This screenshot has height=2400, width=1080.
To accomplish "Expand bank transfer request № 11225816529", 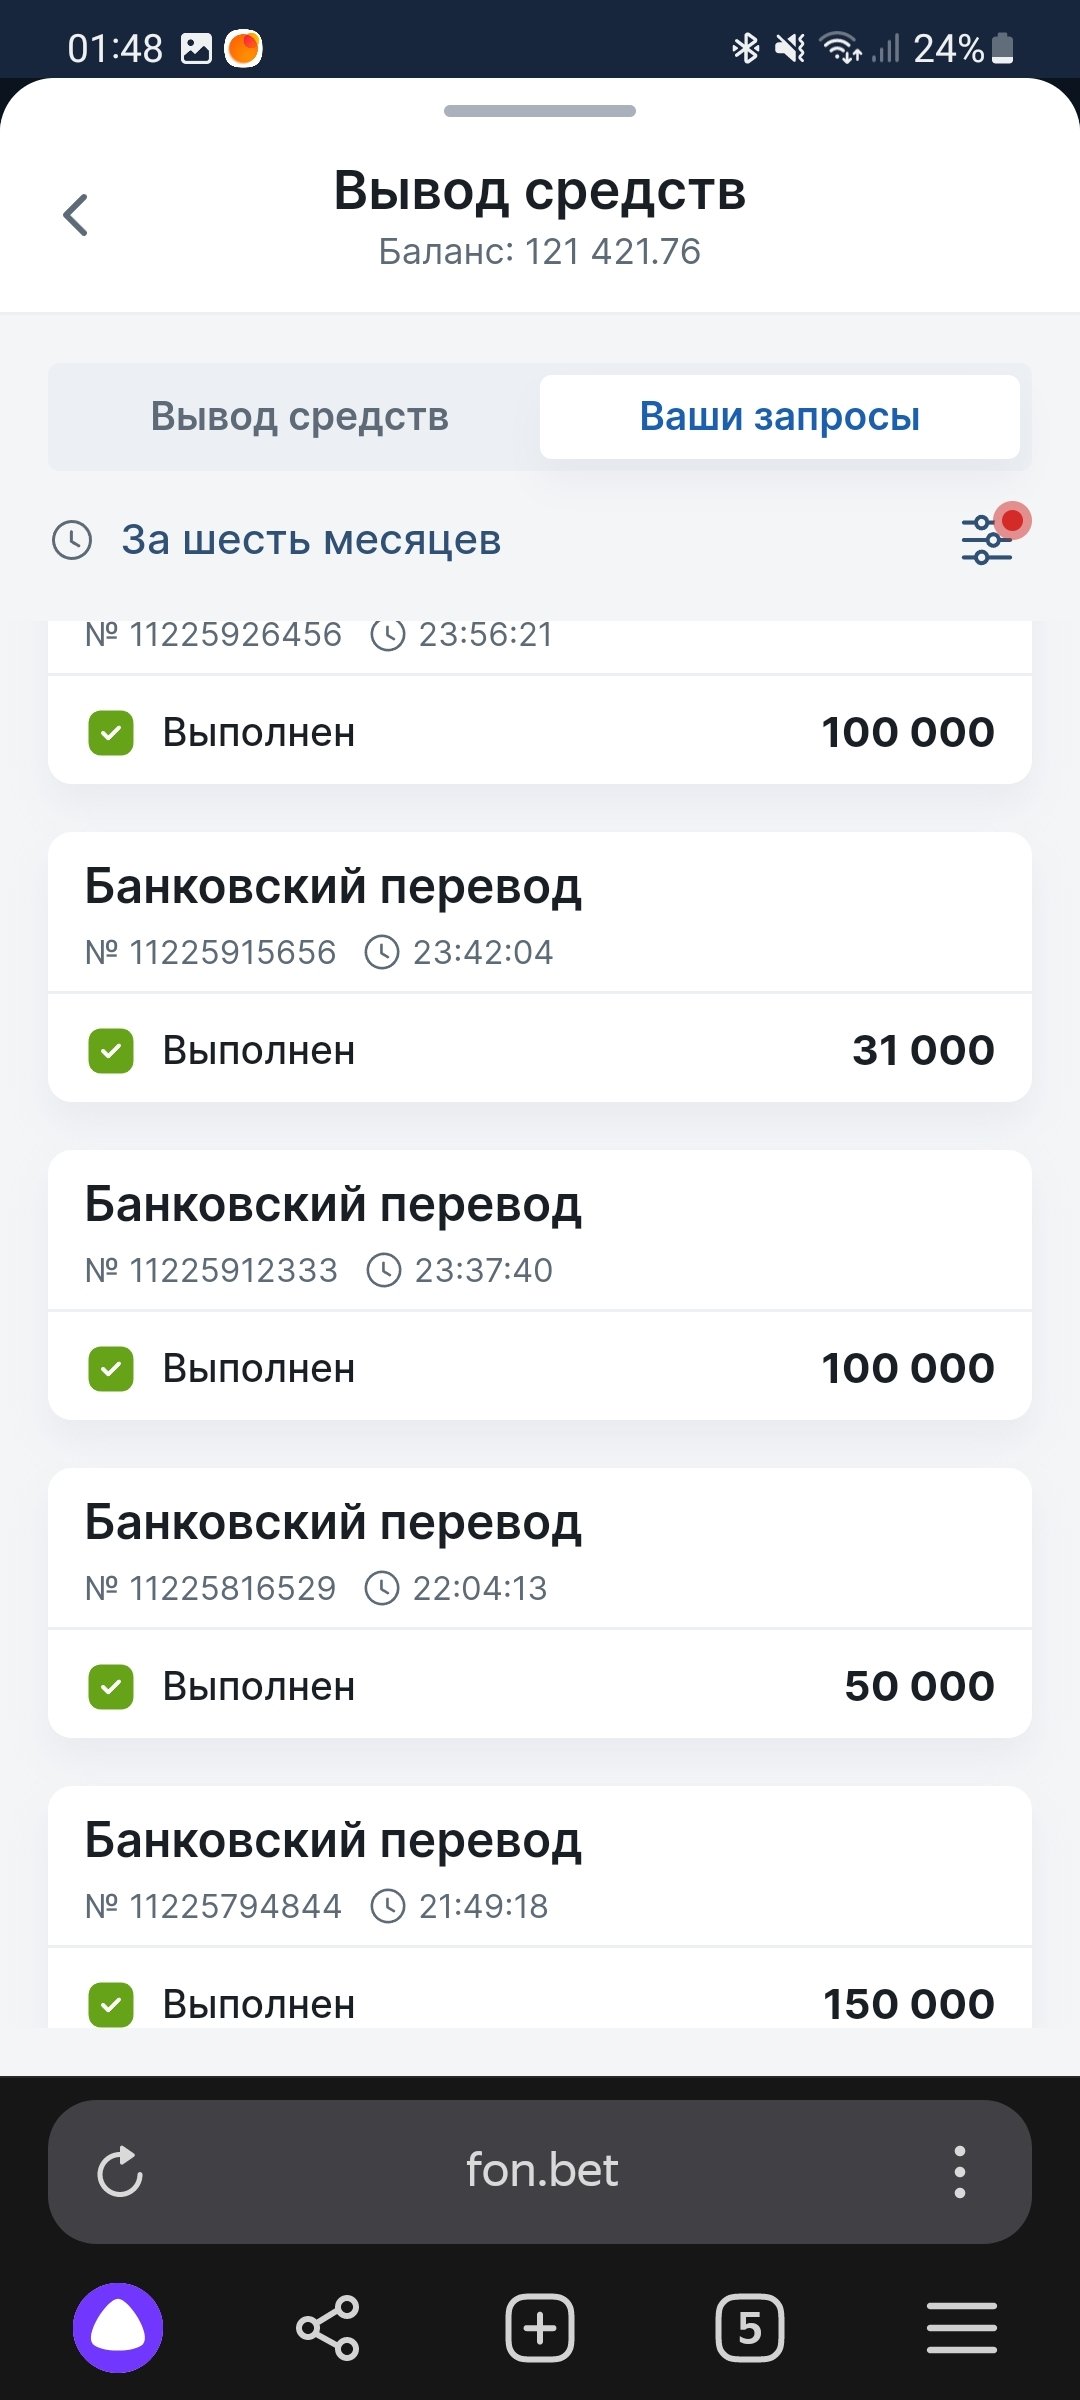I will pos(540,1548).
